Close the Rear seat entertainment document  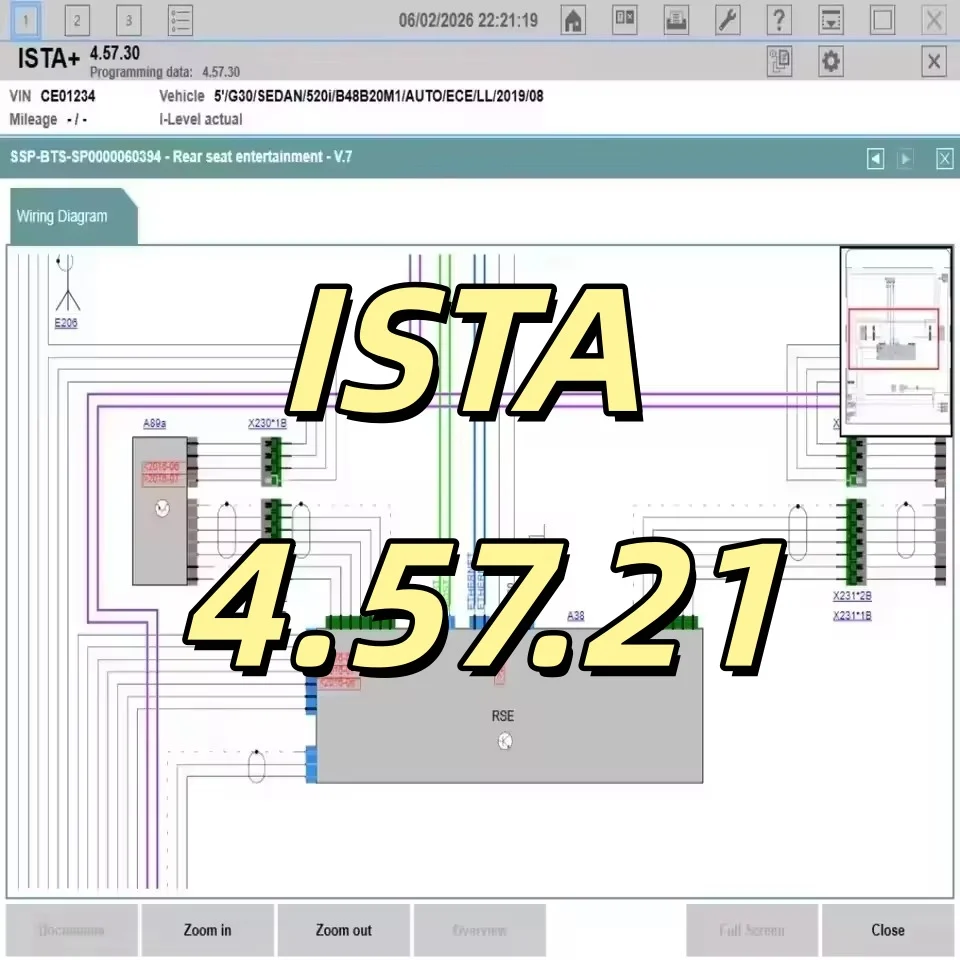pyautogui.click(x=944, y=159)
